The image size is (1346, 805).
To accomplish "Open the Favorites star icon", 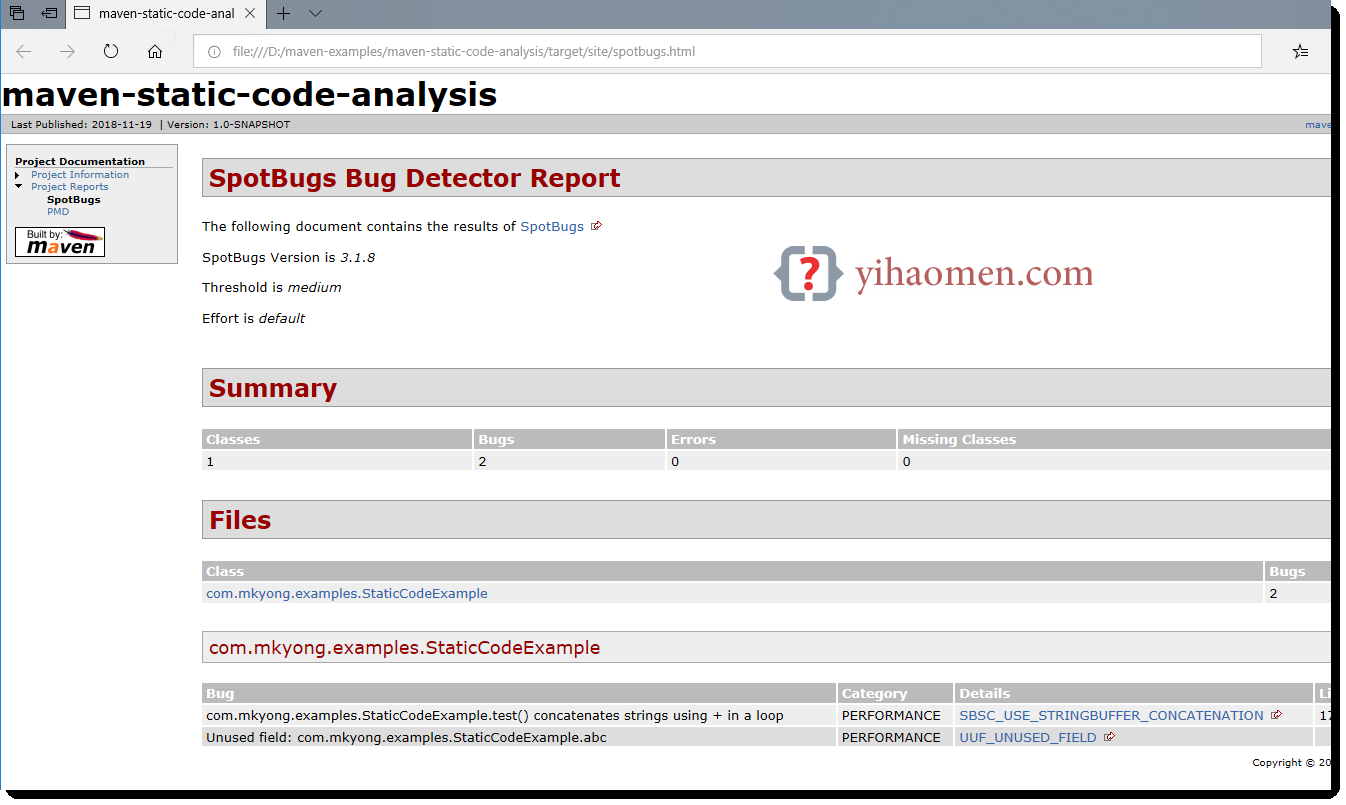I will click(1300, 52).
